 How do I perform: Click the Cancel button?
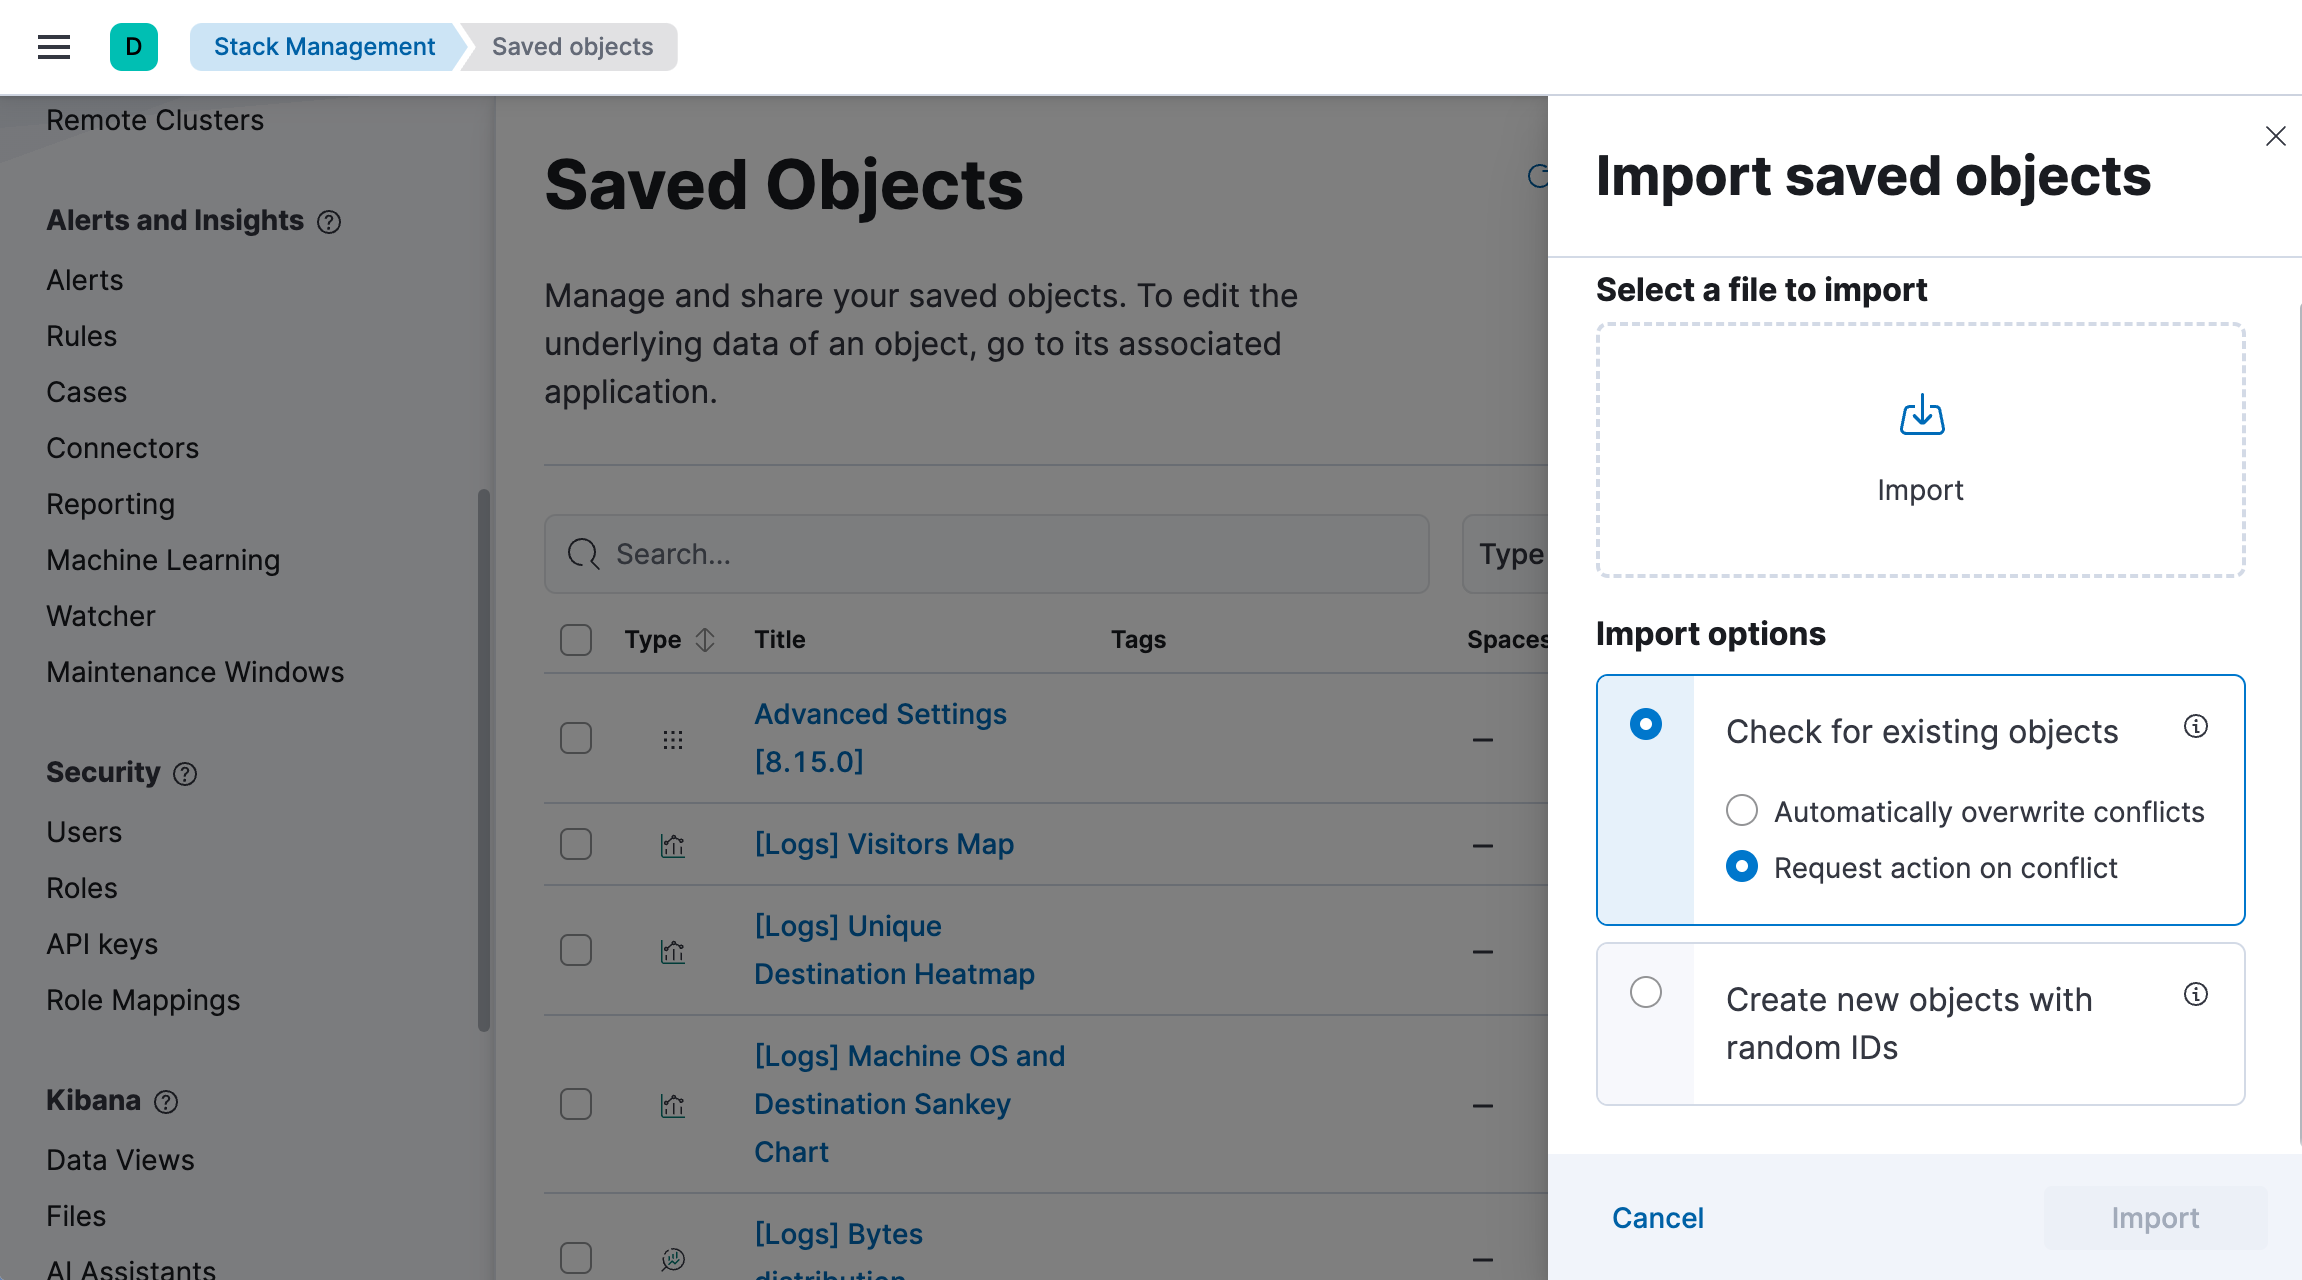[1658, 1217]
